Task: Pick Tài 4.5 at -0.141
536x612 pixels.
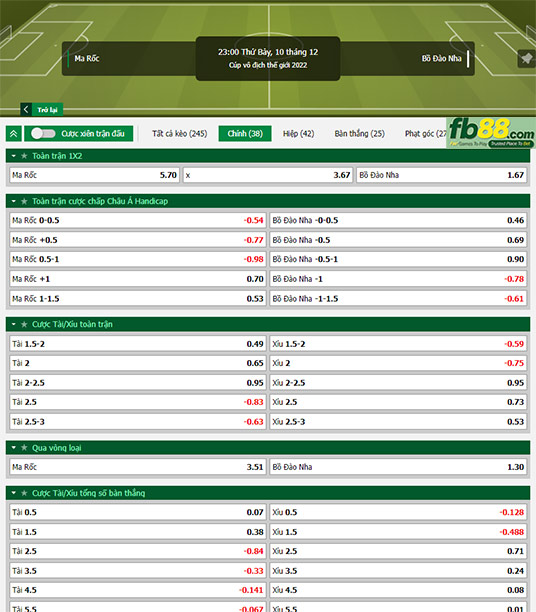Action: [138, 590]
